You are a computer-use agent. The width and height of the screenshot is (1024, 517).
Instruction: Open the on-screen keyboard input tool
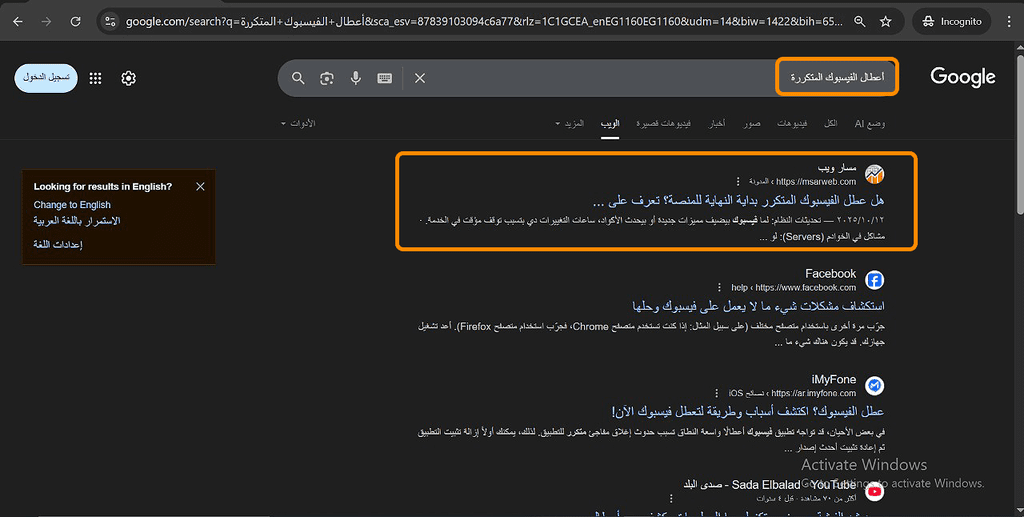[x=385, y=78]
